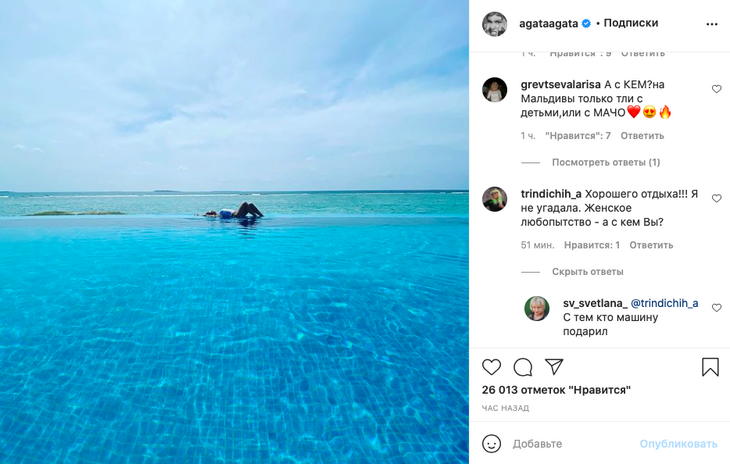Like sv_svetlana_'s reply with the heart
The width and height of the screenshot is (730, 464).
[716, 308]
